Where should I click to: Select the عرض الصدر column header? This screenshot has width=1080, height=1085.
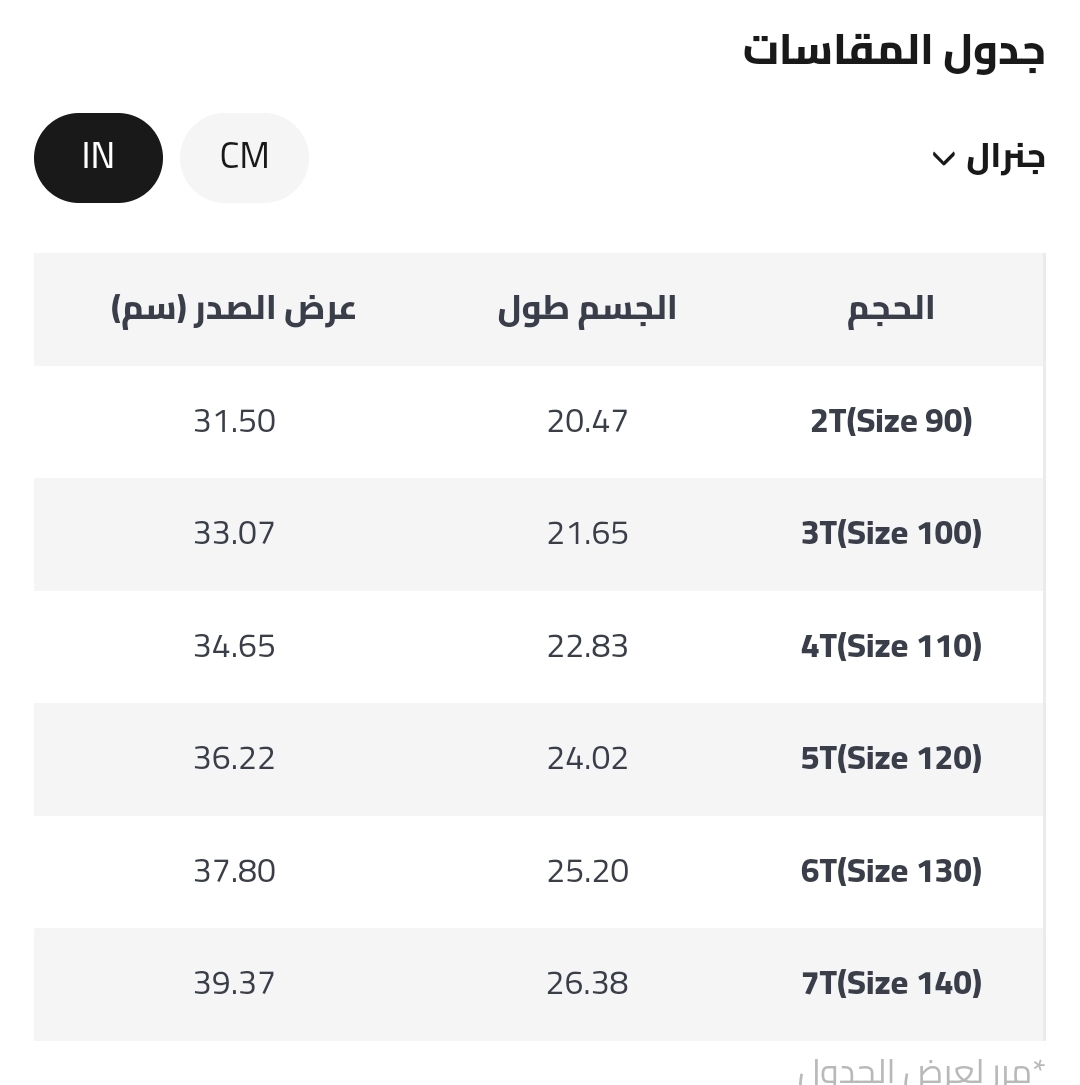pos(234,309)
